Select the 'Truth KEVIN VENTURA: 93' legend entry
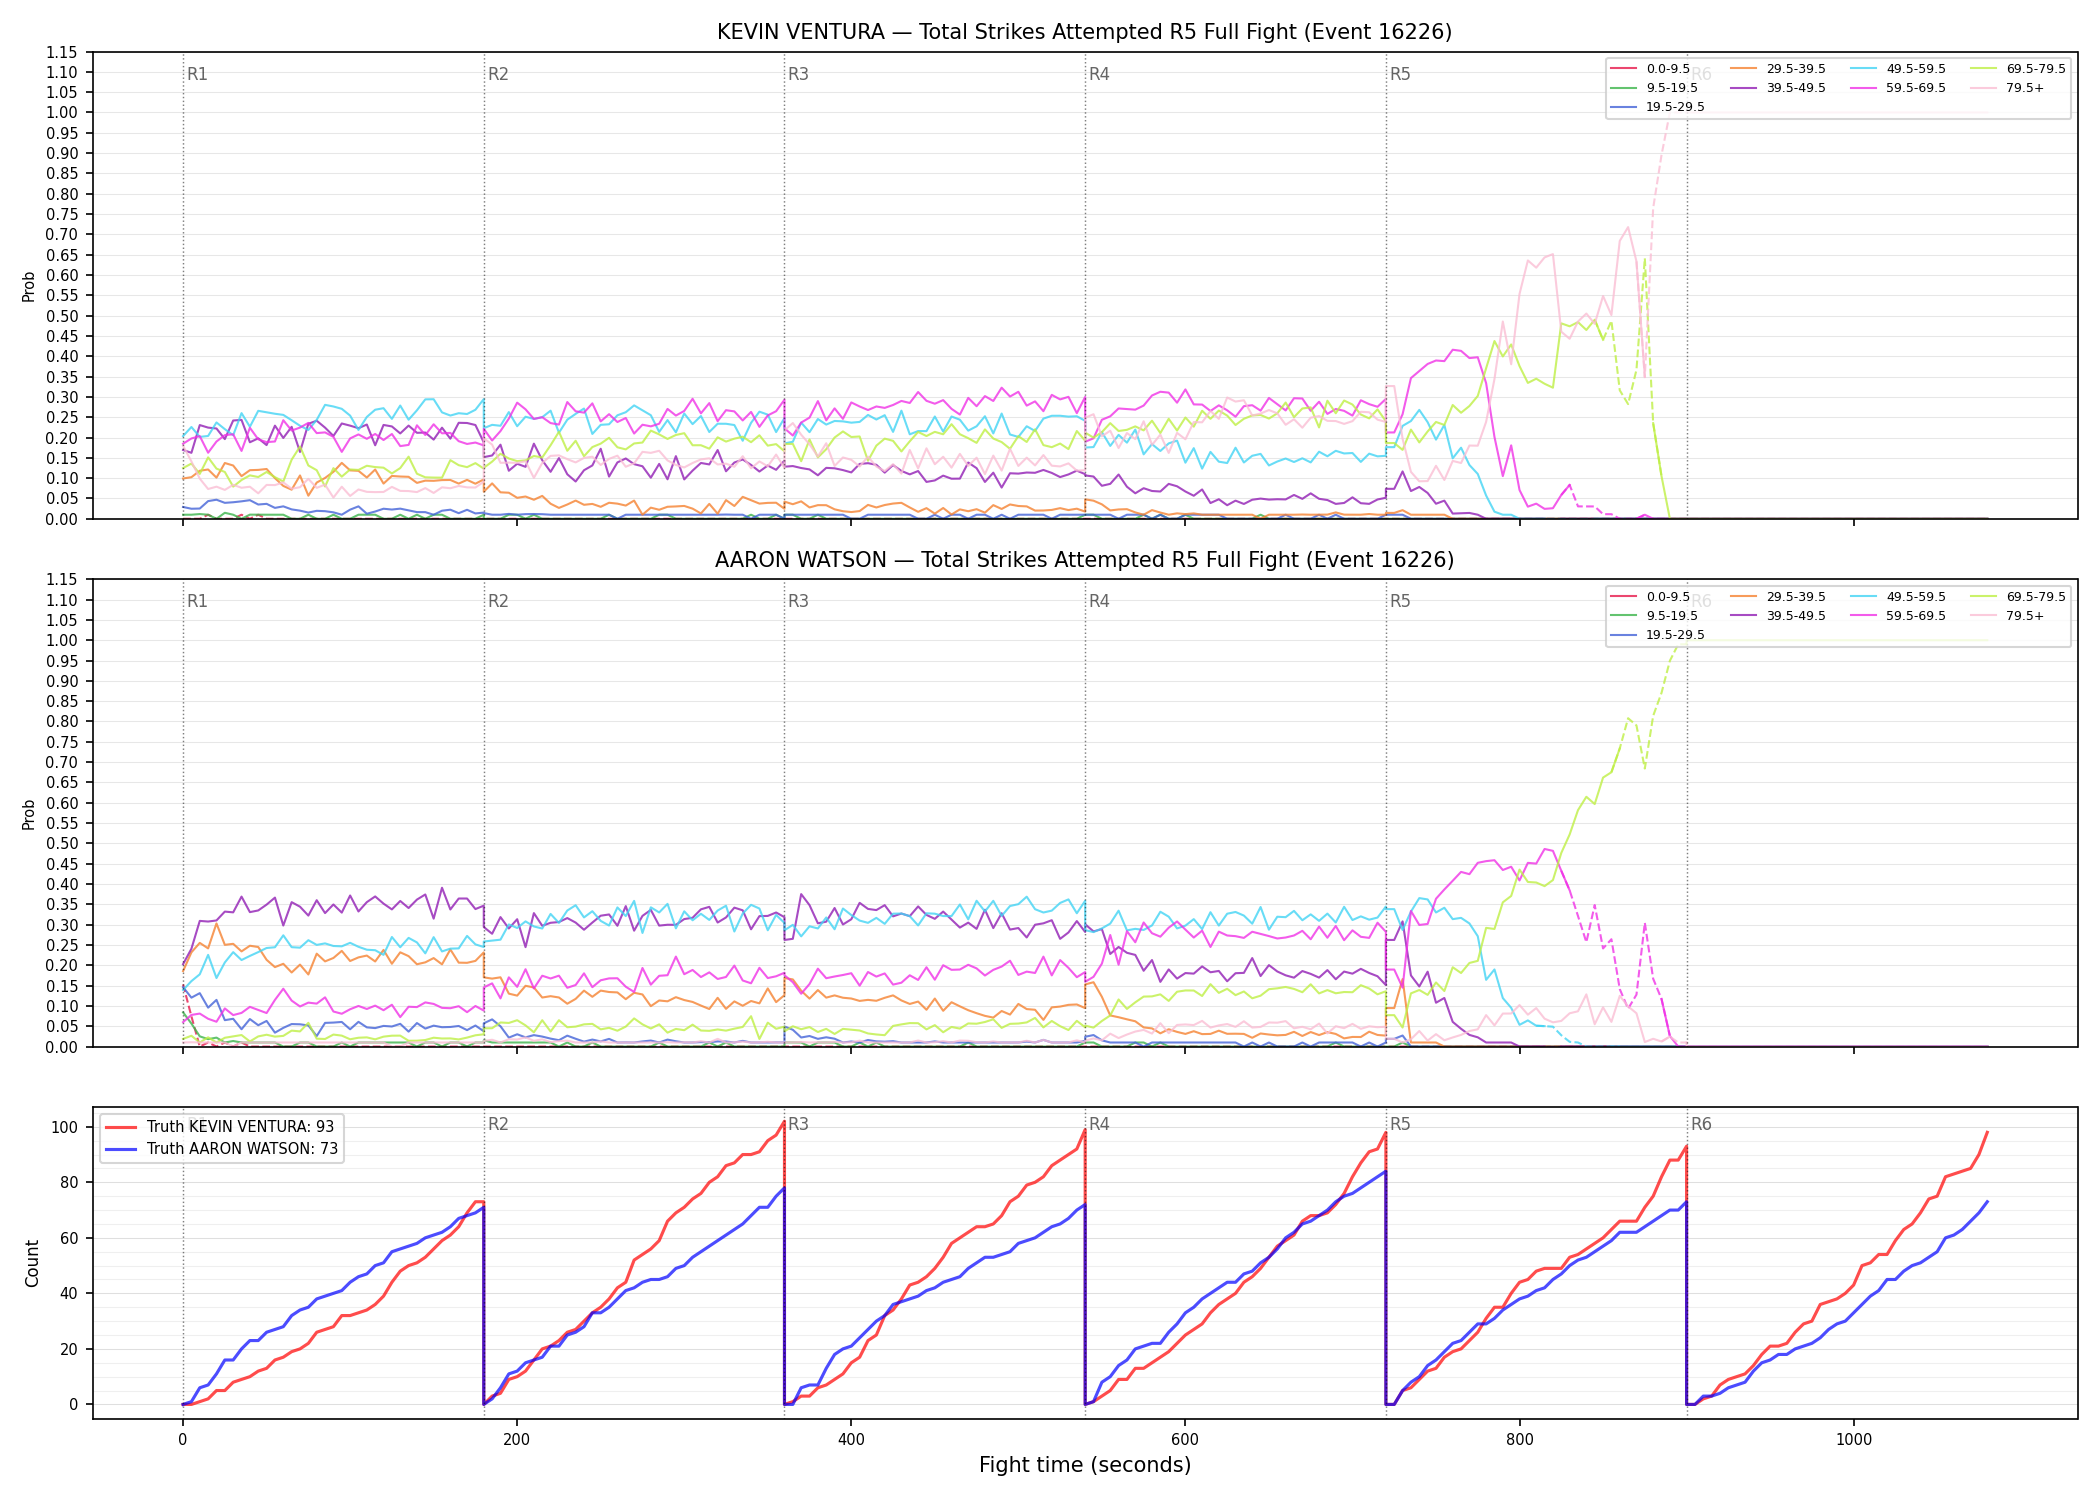The height and width of the screenshot is (1500, 2100). pyautogui.click(x=220, y=1127)
